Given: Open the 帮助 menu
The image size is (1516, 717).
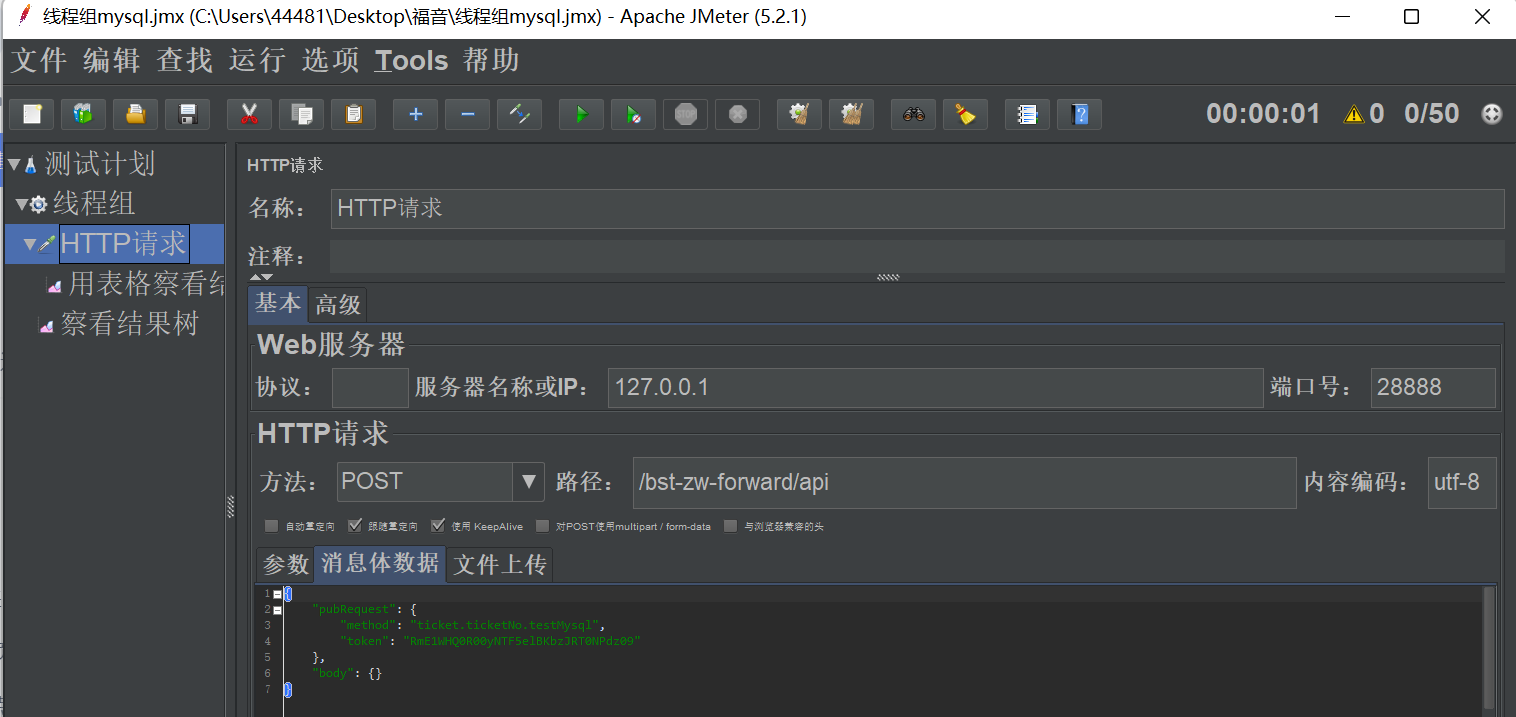Looking at the screenshot, I should 492,60.
